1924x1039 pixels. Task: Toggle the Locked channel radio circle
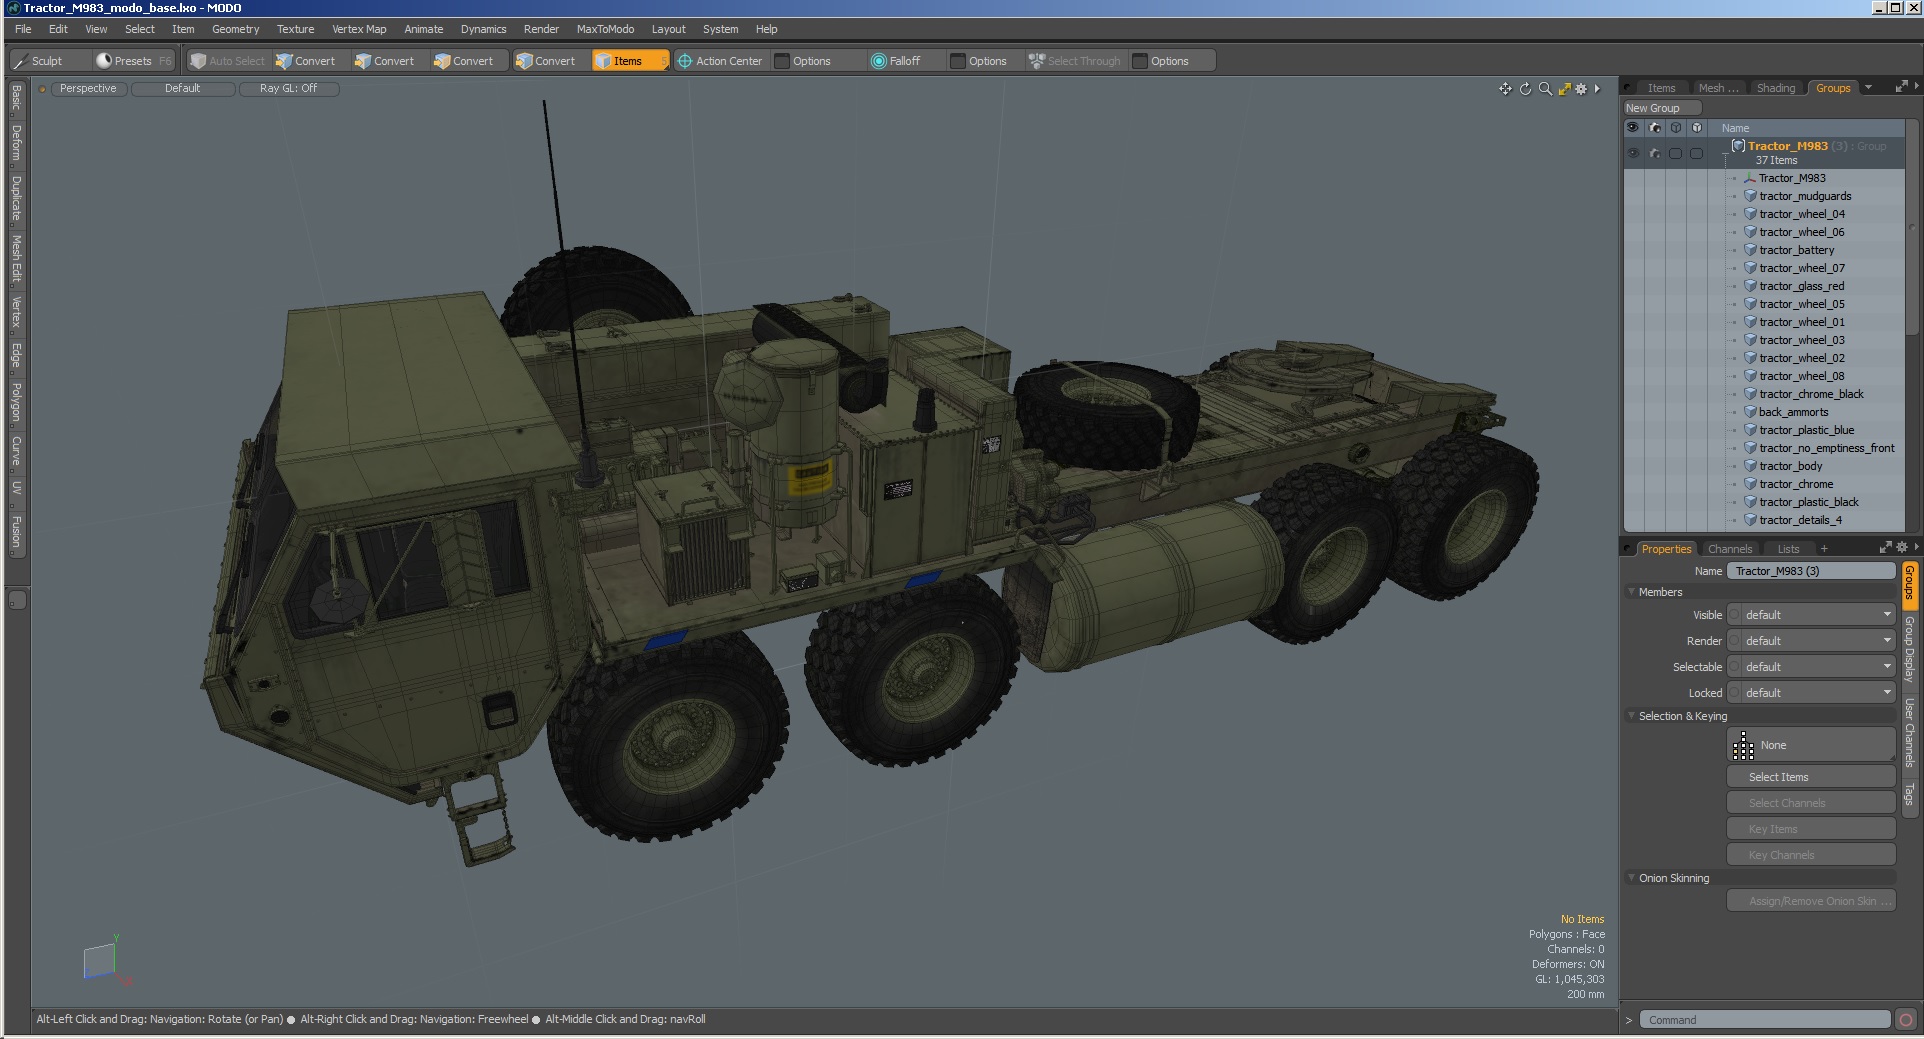click(x=1735, y=693)
